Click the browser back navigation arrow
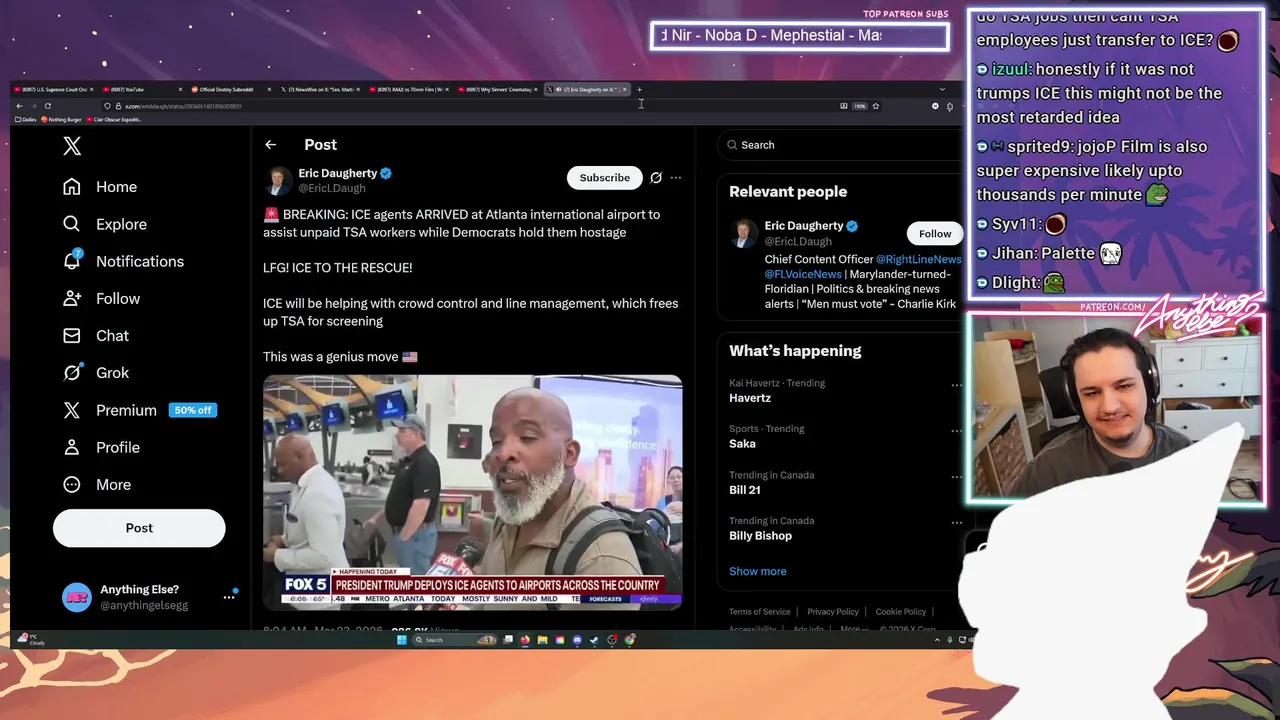 tap(19, 106)
